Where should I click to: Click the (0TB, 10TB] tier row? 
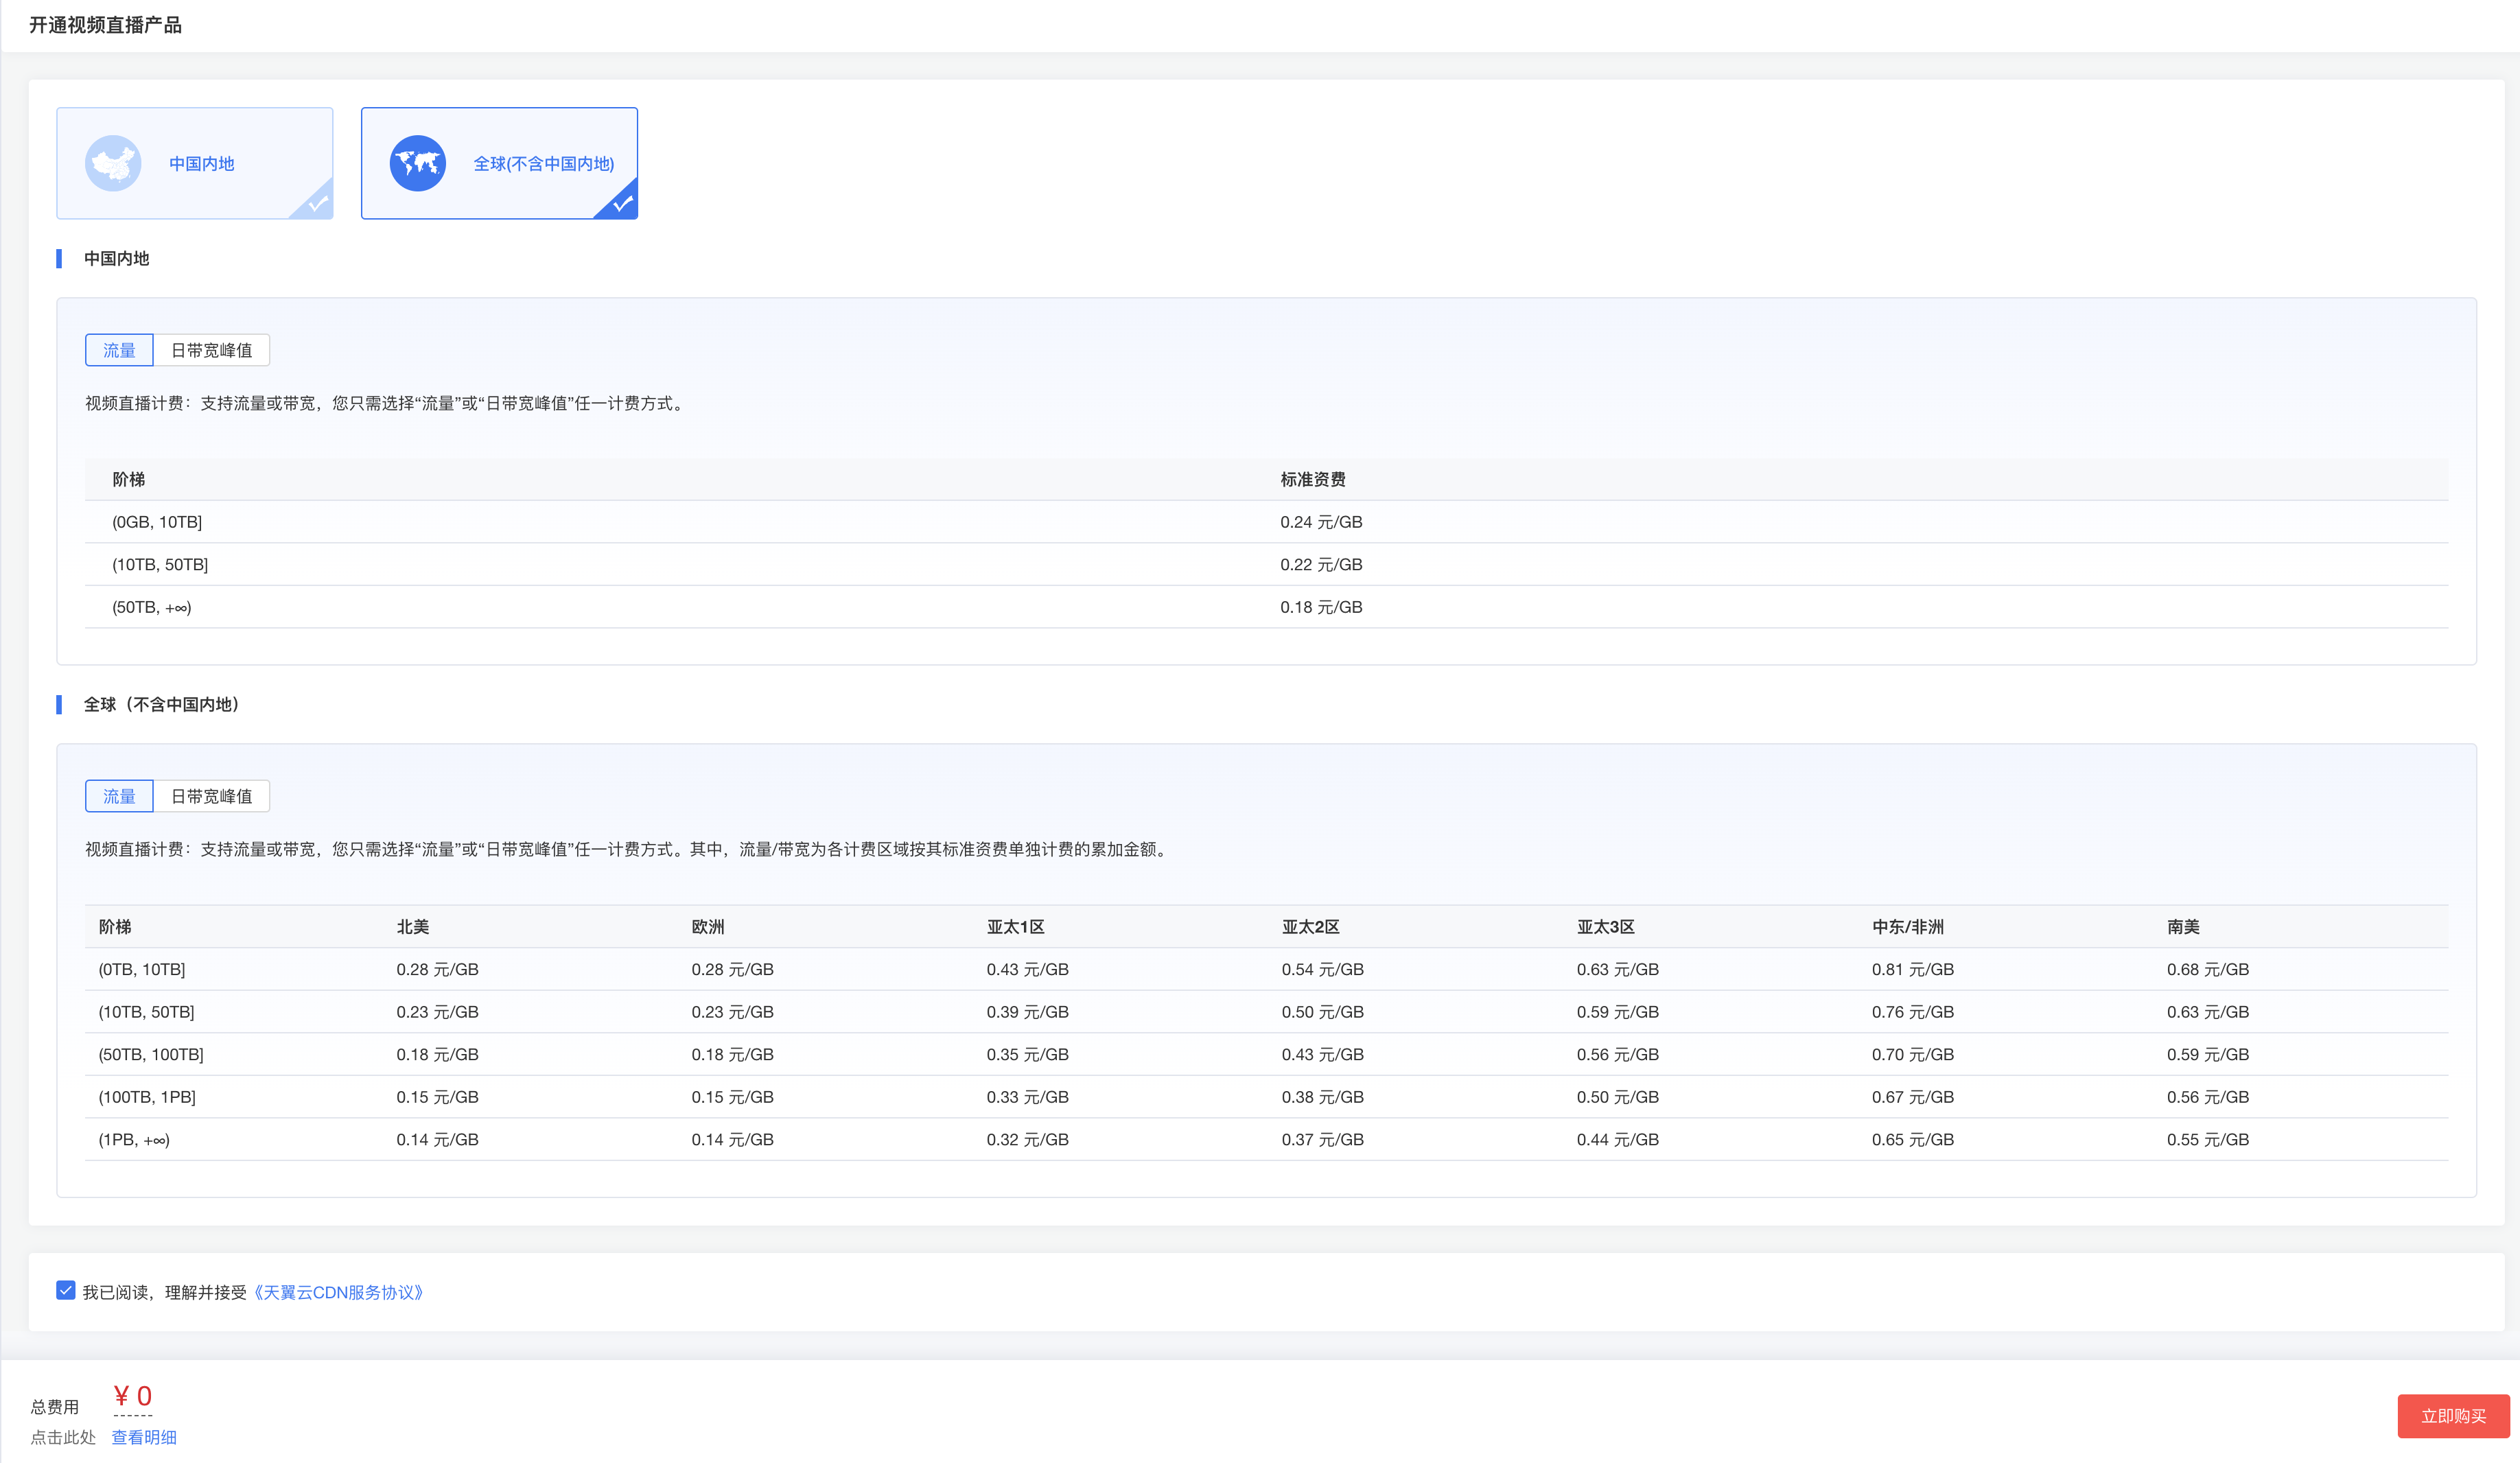tap(1266, 969)
